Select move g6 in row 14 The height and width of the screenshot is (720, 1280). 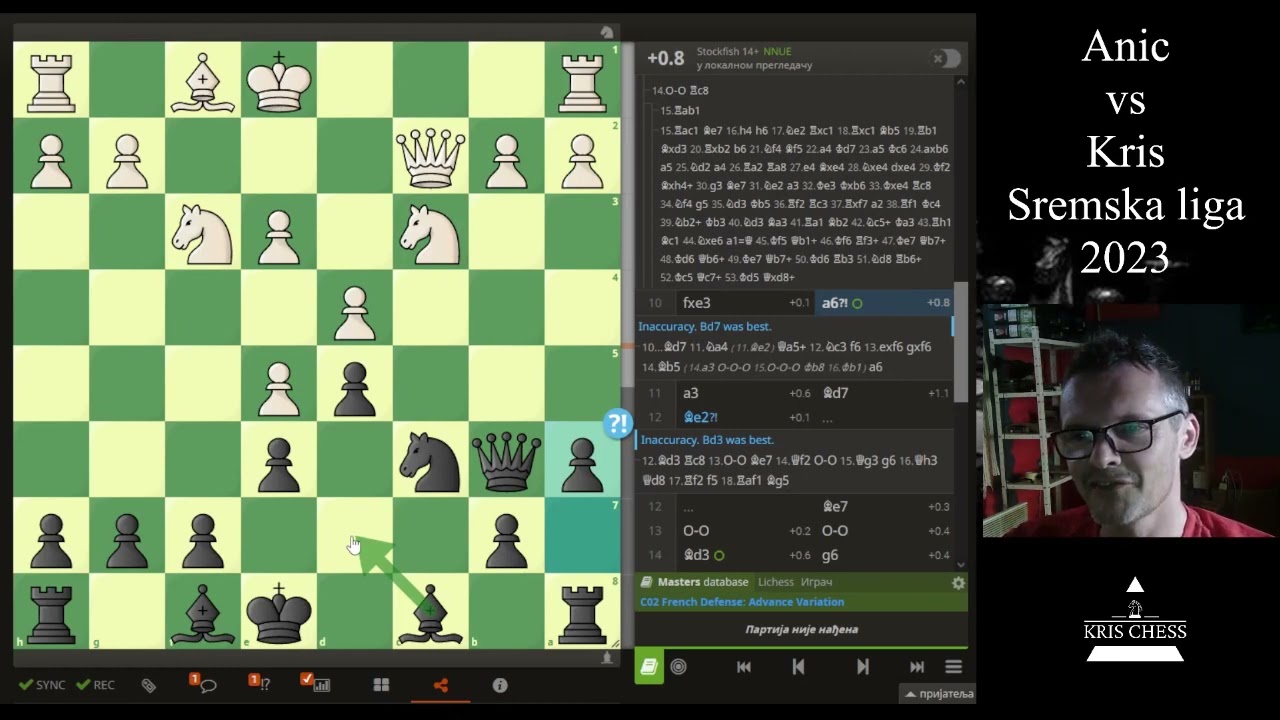pyautogui.click(x=884, y=555)
